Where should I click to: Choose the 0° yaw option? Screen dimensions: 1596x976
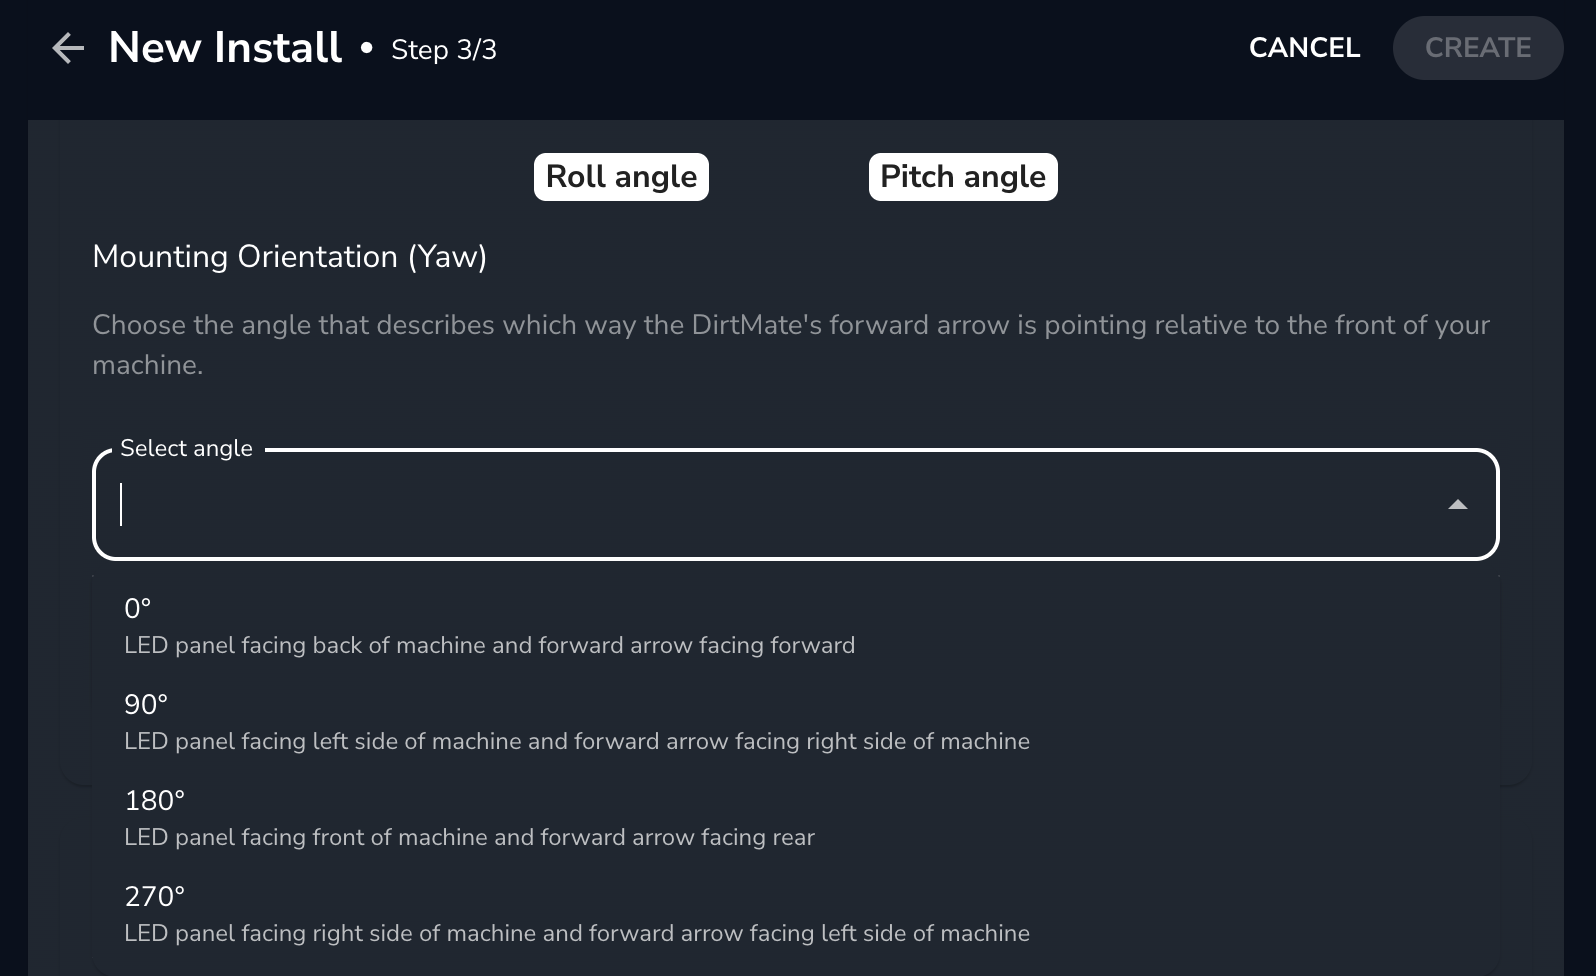pyautogui.click(x=138, y=608)
